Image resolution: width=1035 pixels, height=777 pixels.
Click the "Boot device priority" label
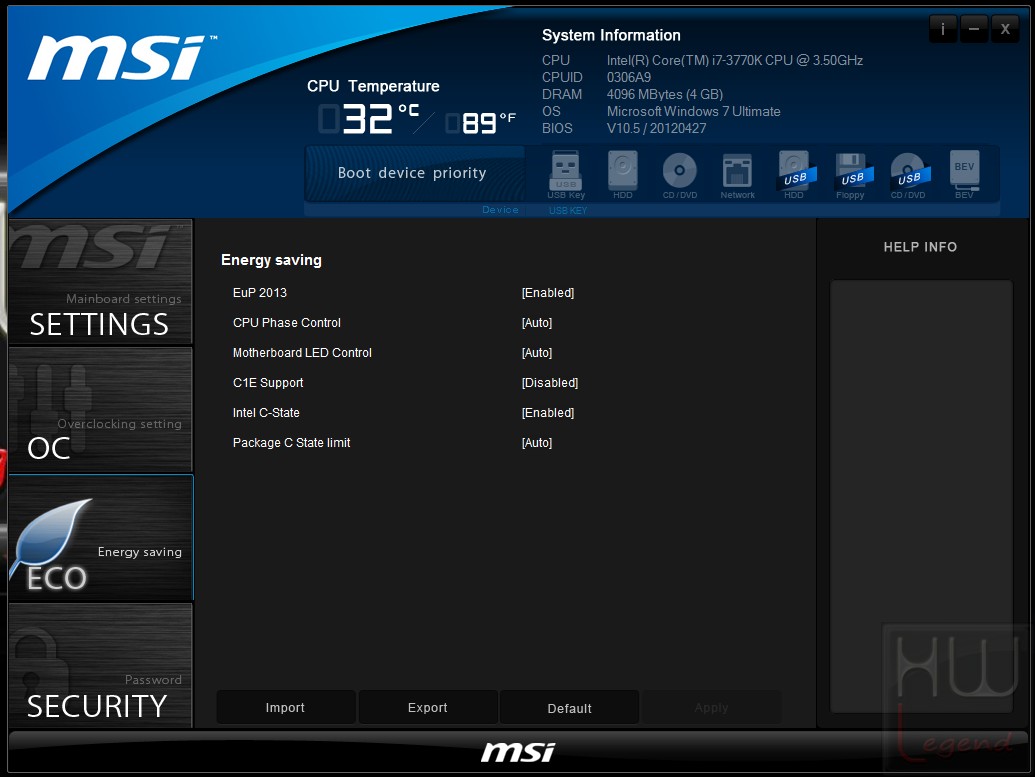pyautogui.click(x=412, y=173)
